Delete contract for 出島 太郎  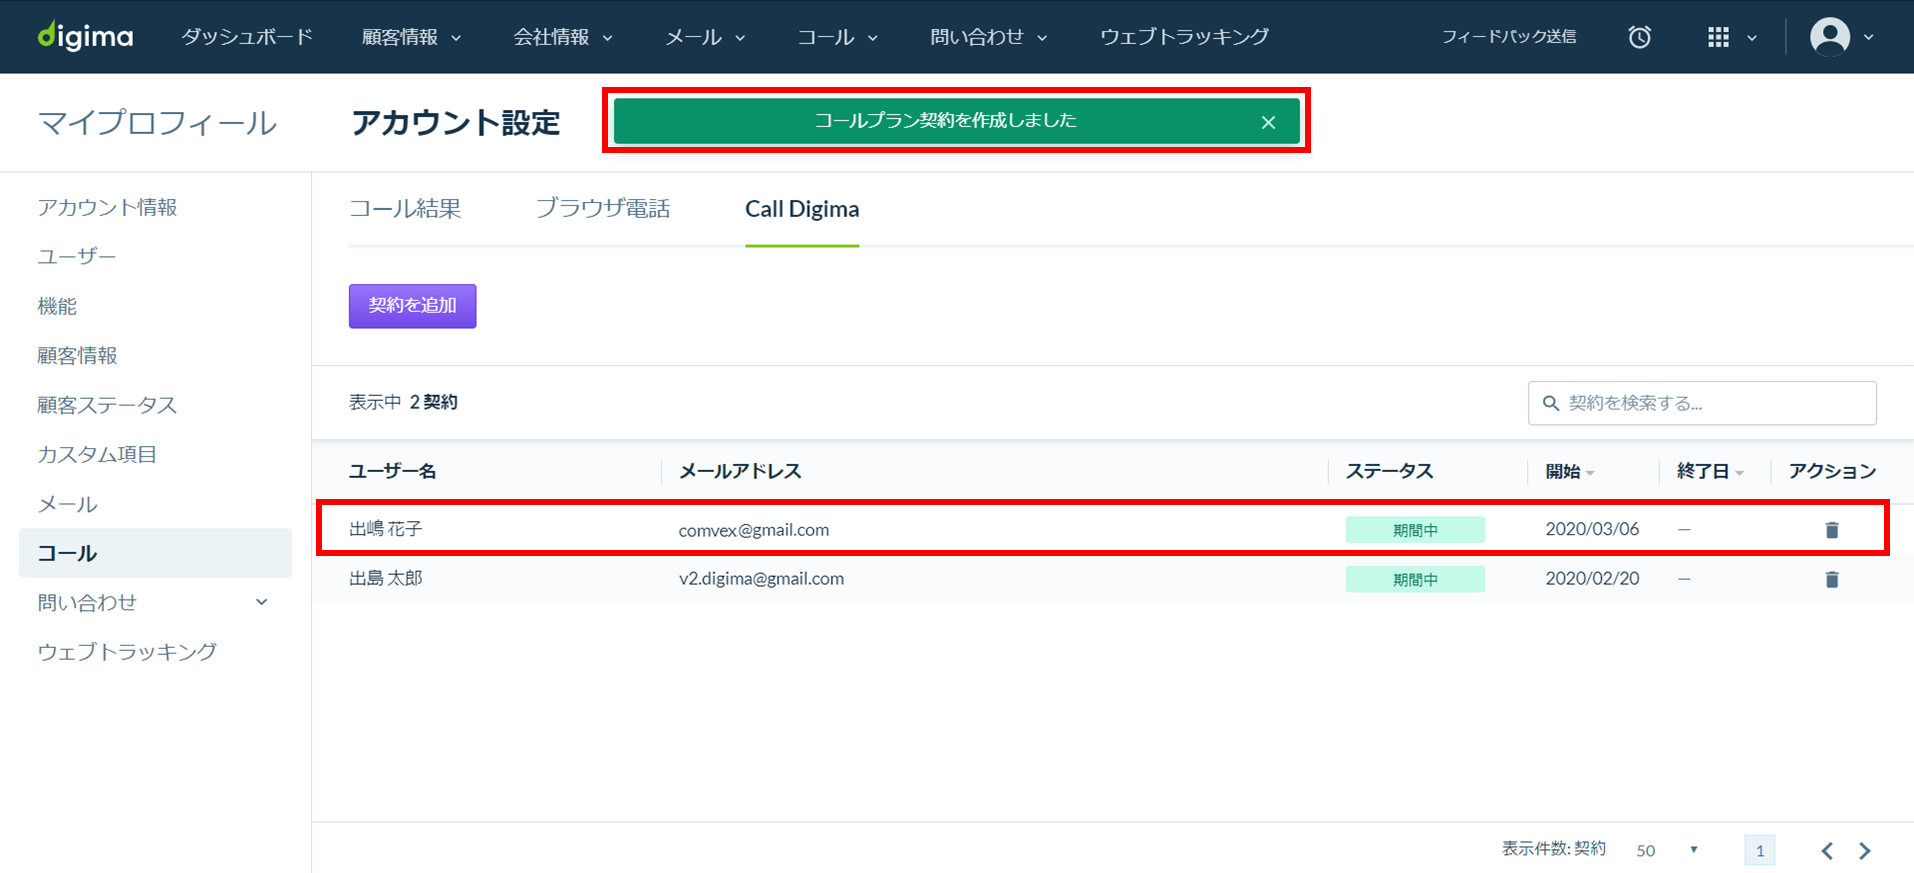pos(1831,579)
